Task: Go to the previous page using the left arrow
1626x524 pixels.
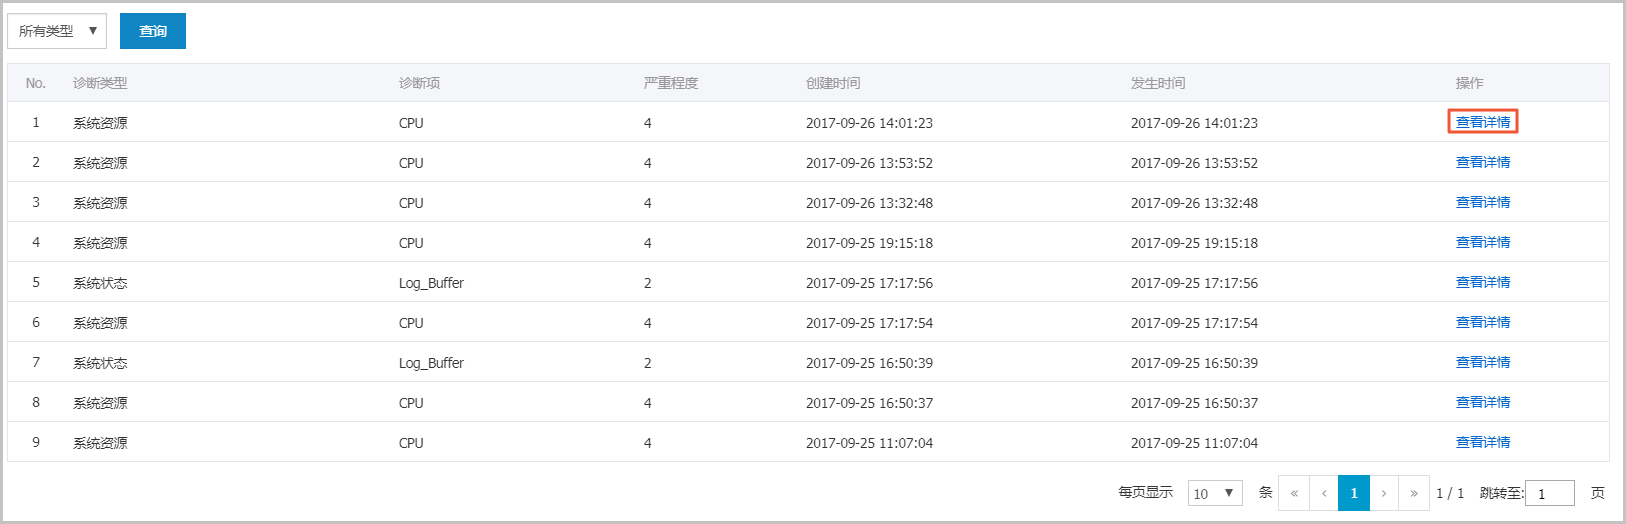Action: click(x=1324, y=493)
